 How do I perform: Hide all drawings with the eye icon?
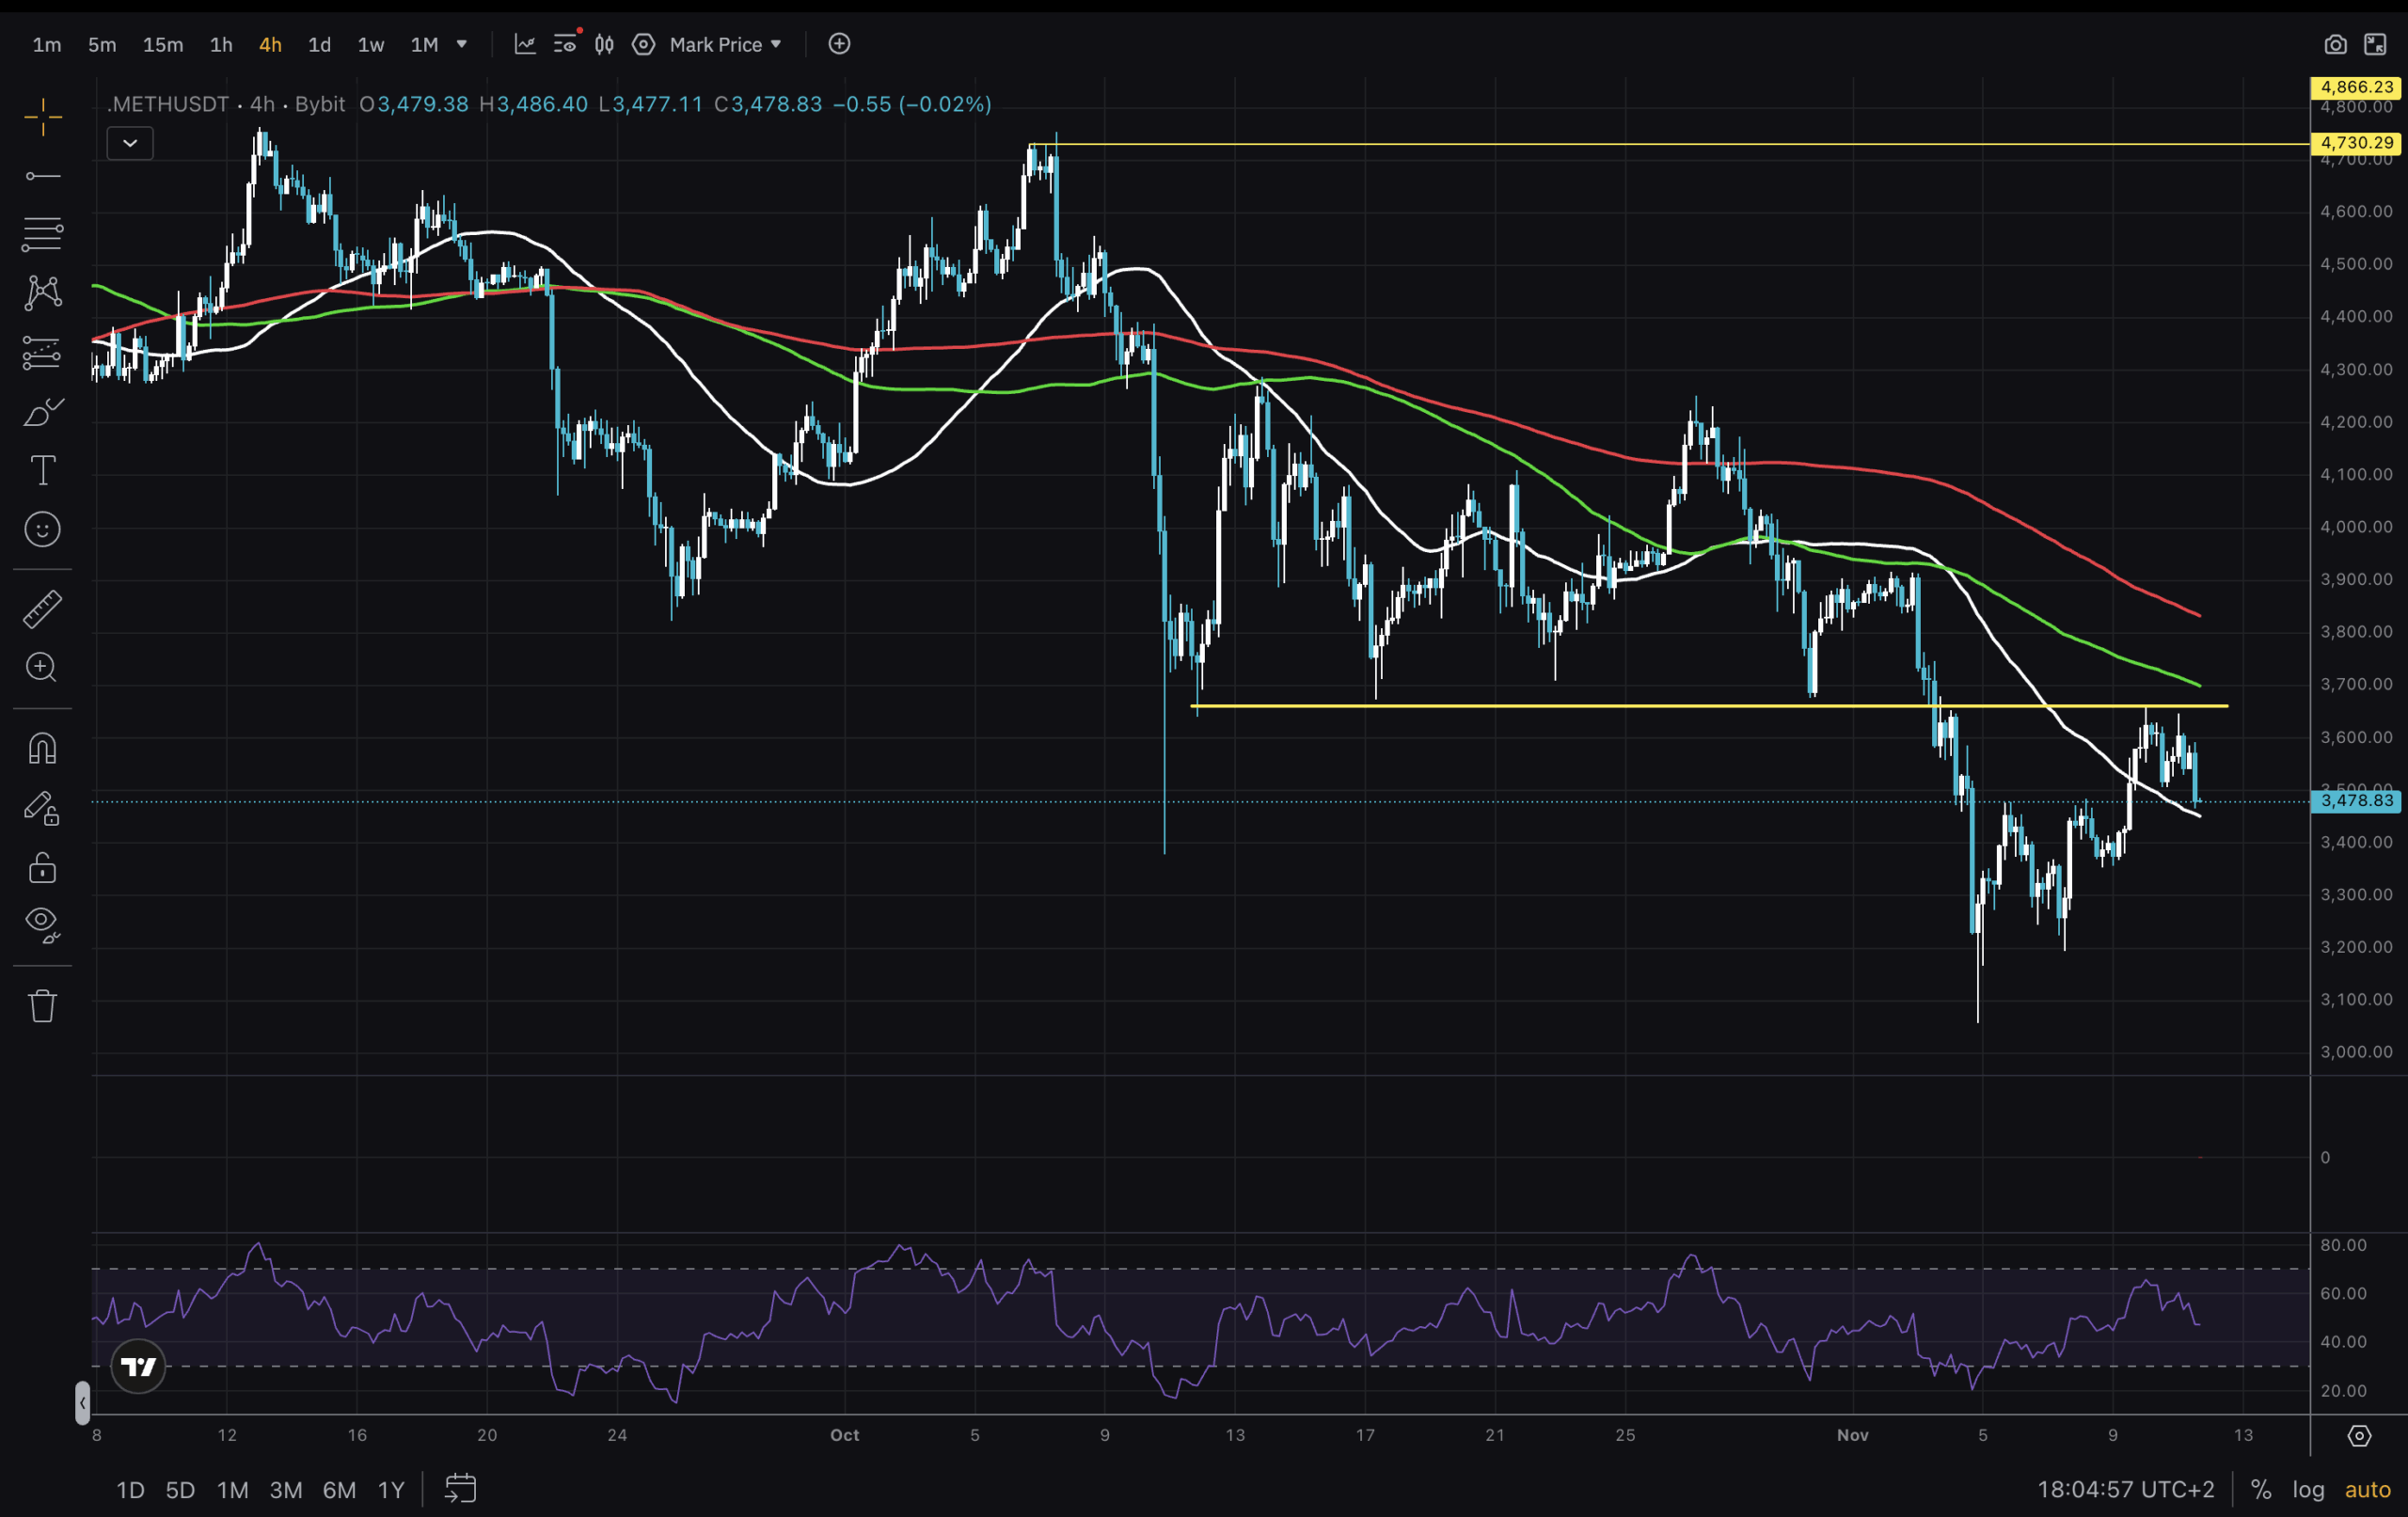43,924
